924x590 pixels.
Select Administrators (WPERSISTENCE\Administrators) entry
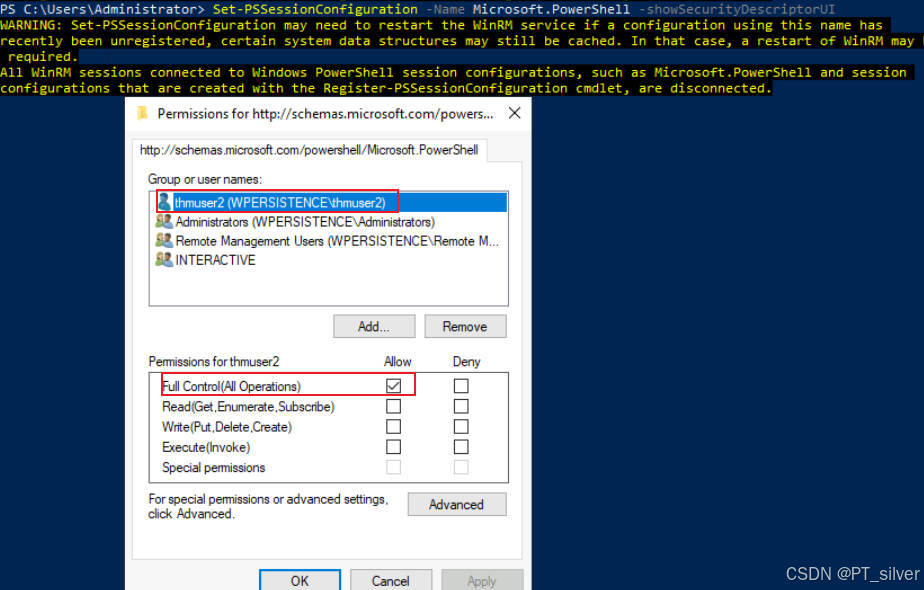(305, 222)
